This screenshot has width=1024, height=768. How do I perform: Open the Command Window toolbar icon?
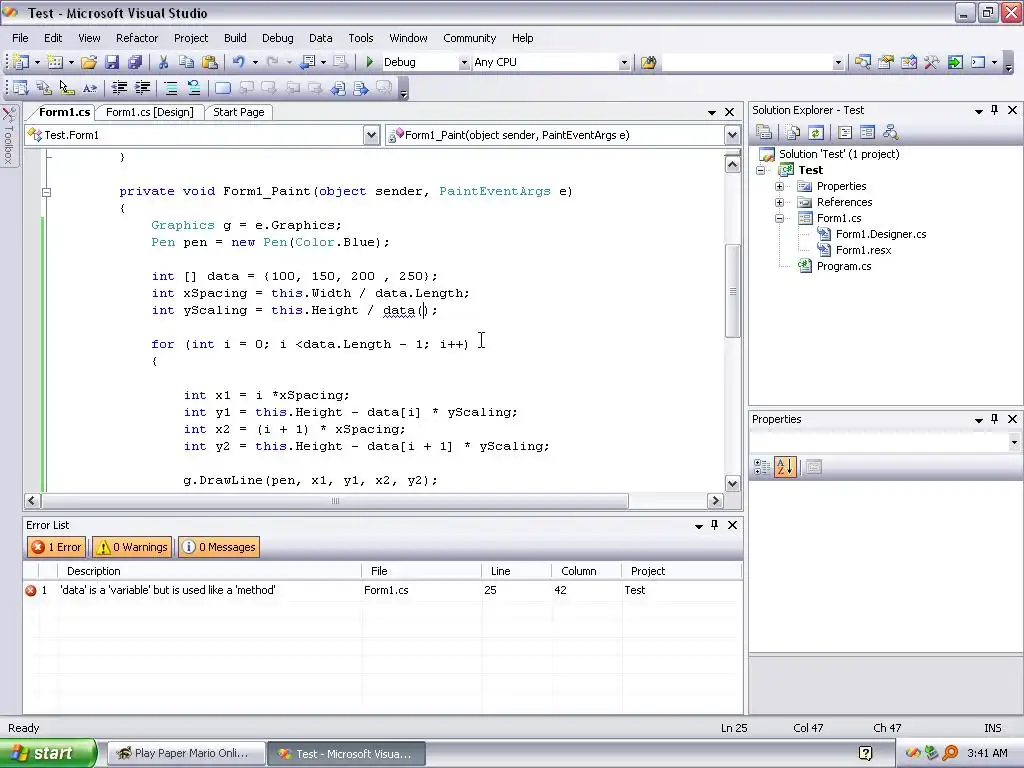[x=978, y=62]
